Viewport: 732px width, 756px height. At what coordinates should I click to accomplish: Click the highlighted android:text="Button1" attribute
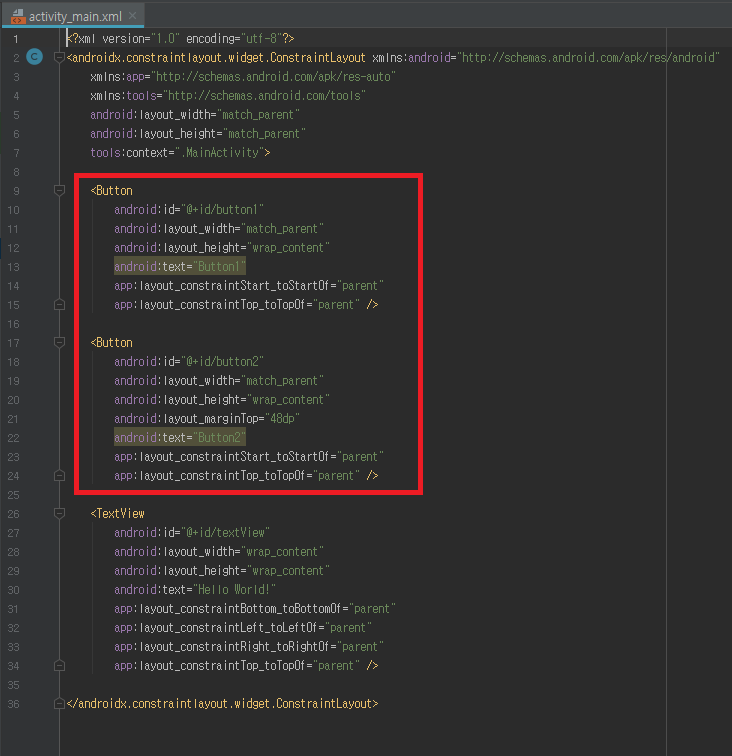[180, 267]
